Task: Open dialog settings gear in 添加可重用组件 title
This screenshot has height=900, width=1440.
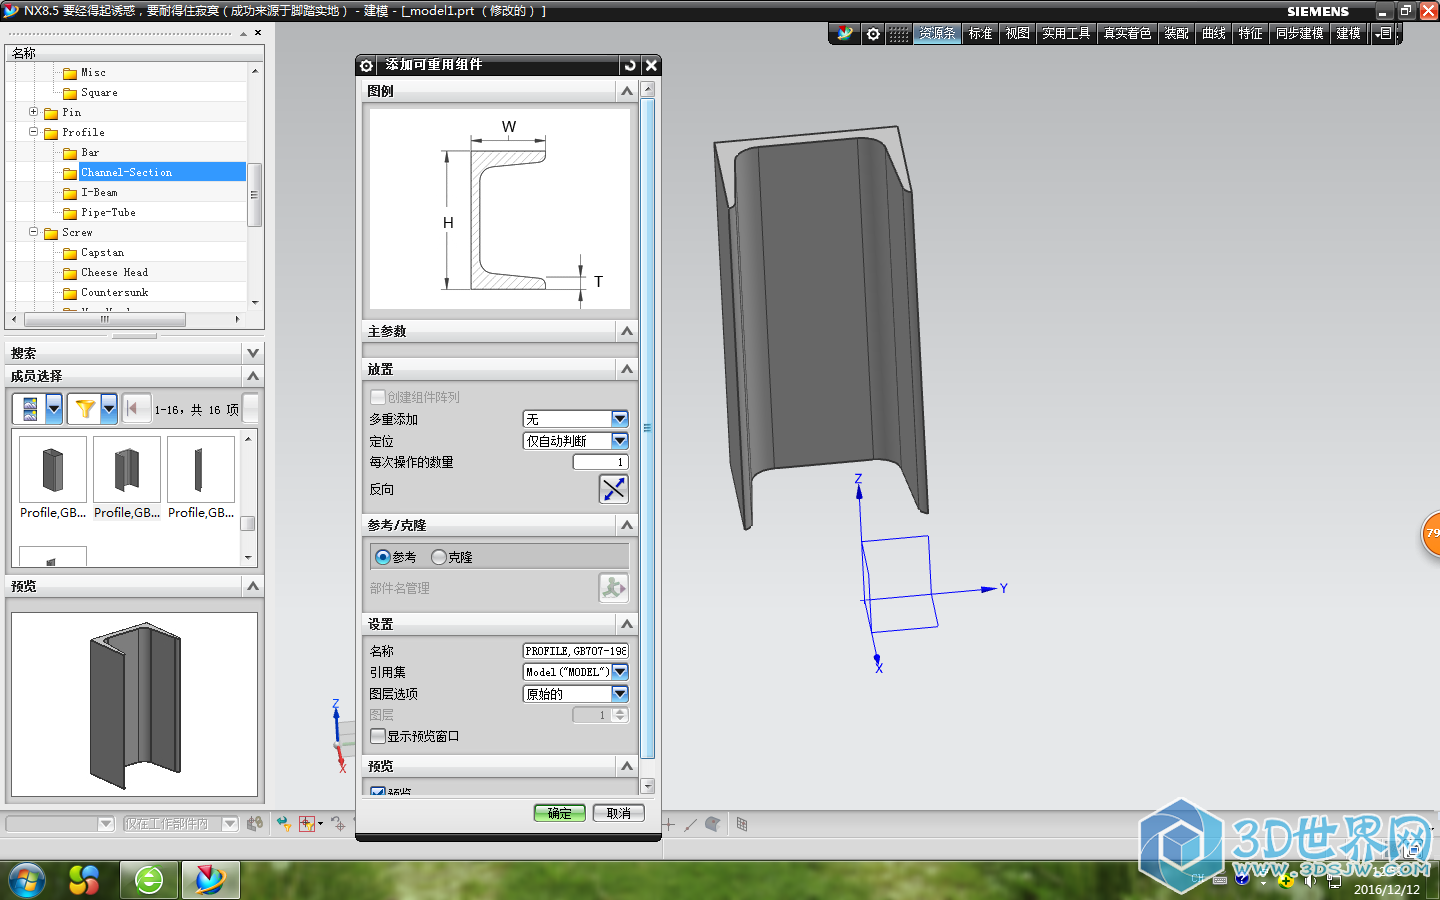Action: click(366, 65)
